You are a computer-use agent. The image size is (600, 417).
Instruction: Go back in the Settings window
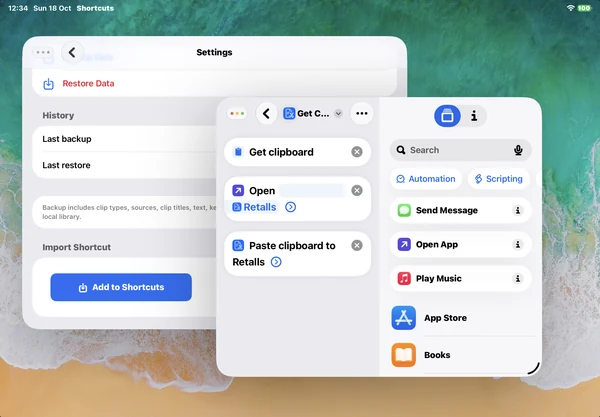tap(72, 52)
